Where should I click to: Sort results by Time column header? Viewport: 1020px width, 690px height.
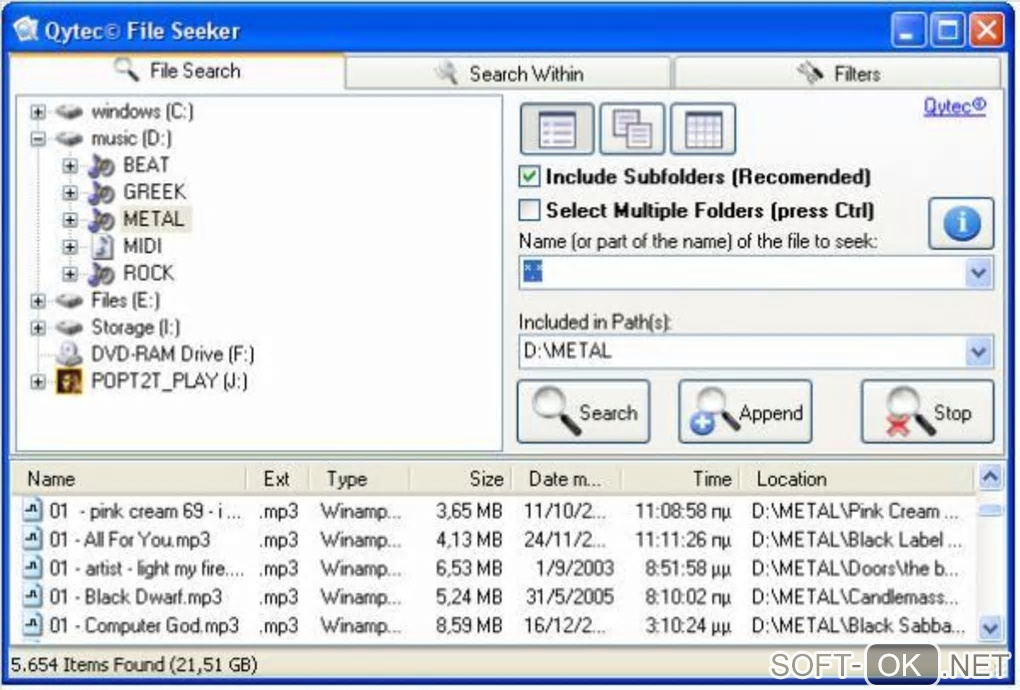(x=681, y=479)
